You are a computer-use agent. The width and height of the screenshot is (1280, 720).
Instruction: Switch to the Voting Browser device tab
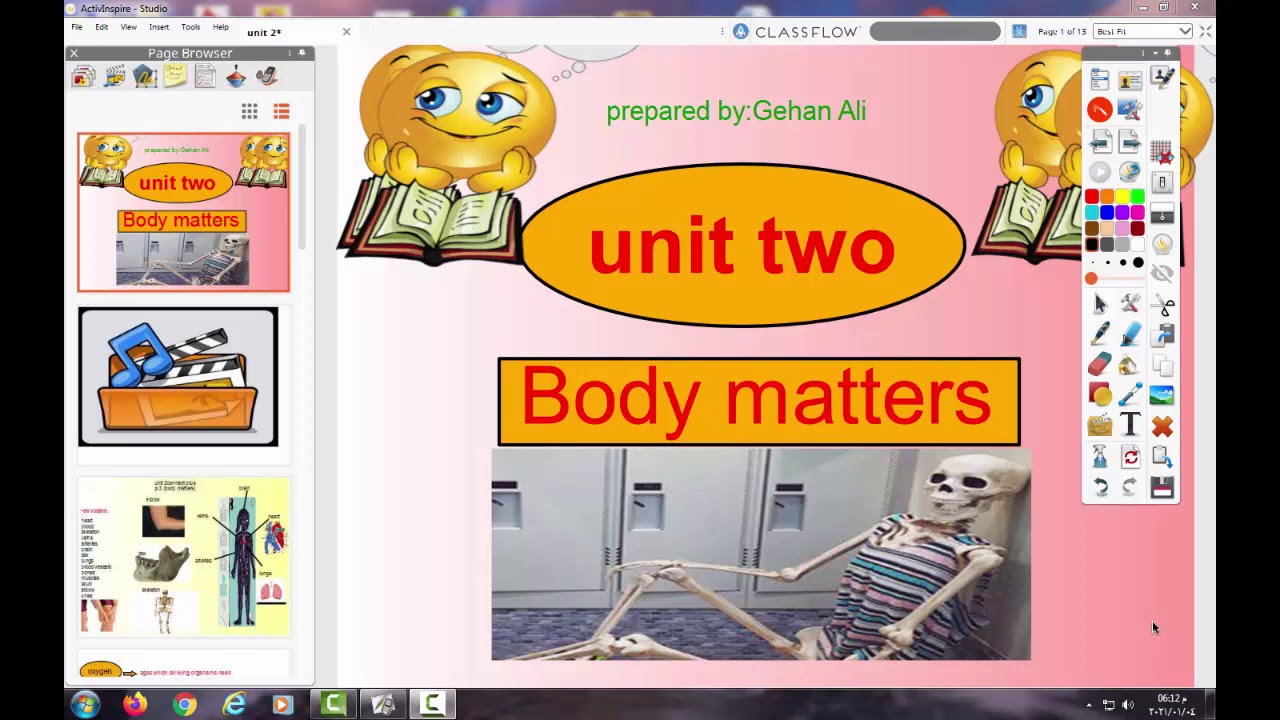click(x=266, y=76)
